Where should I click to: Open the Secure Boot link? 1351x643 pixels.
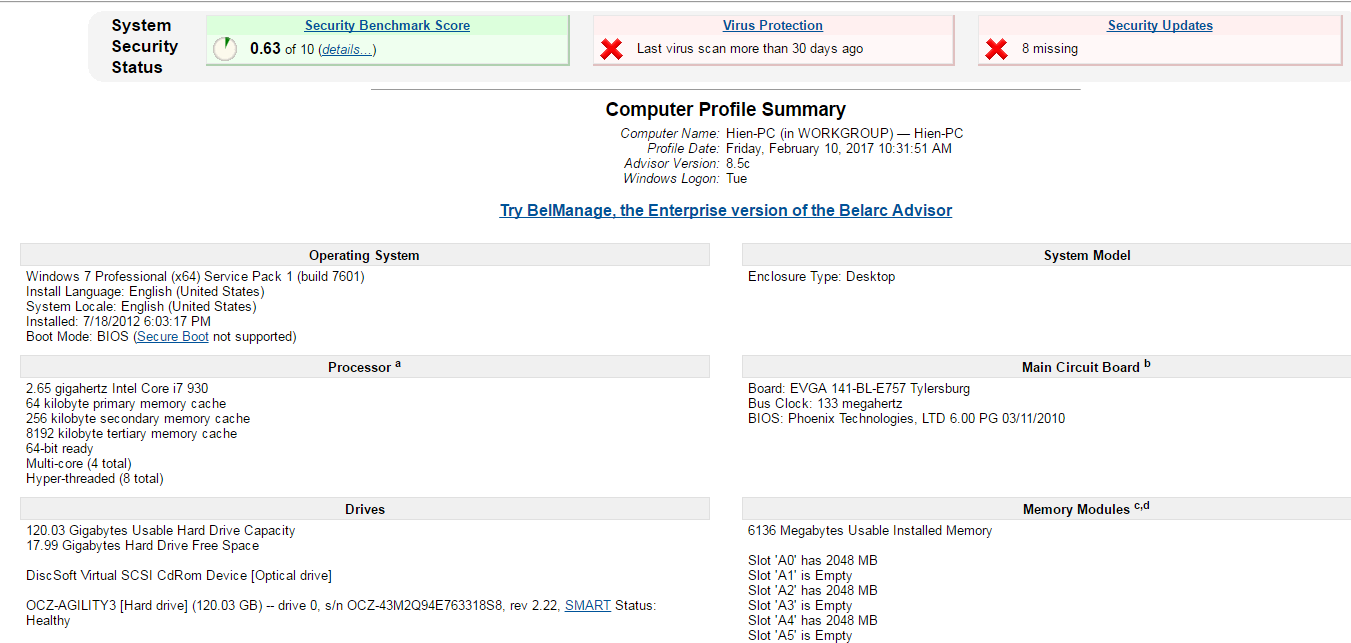[173, 337]
